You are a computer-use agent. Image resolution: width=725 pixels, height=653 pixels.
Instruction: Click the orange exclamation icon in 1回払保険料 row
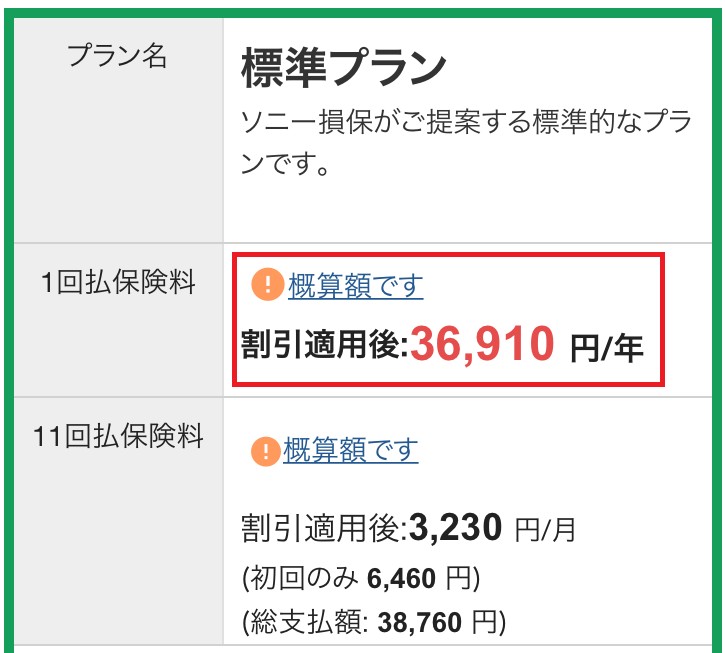268,286
